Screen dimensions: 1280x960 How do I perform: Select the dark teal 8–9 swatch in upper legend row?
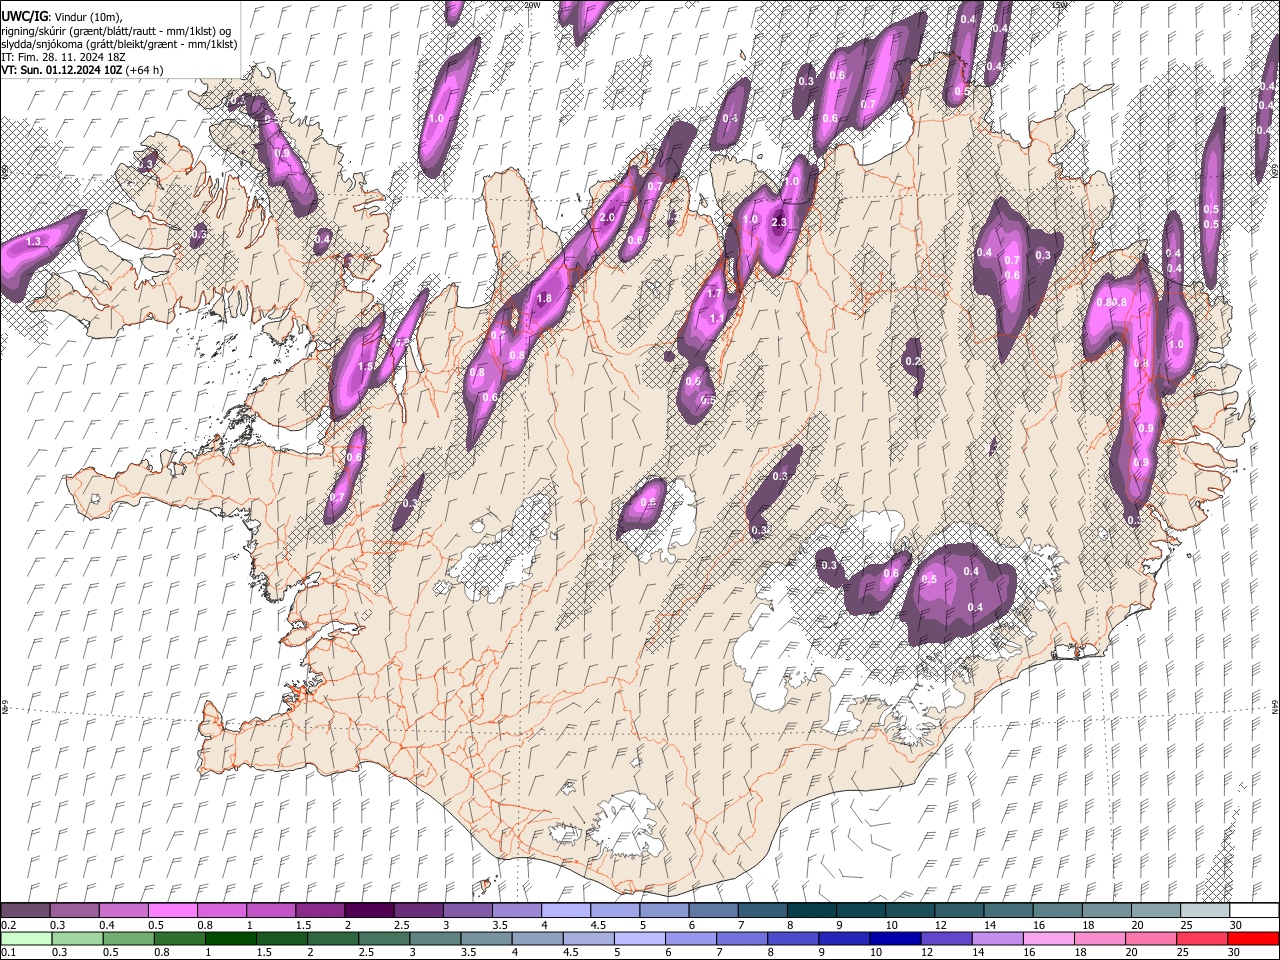pos(811,910)
